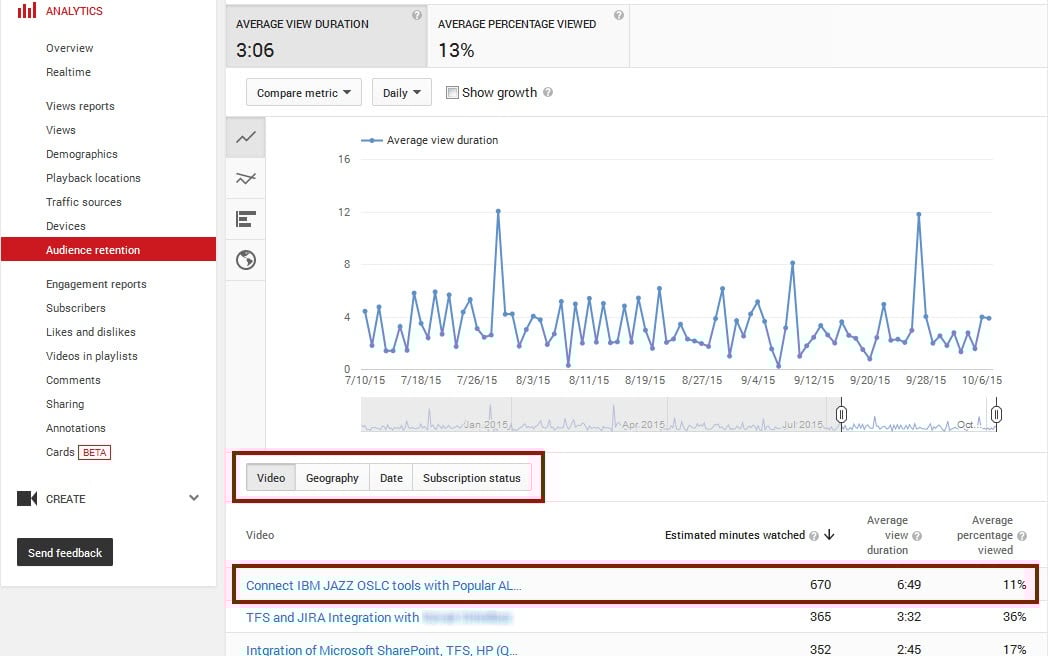The width and height of the screenshot is (1048, 656).
Task: Click help icon for Average percentage viewed column
Action: point(1022,536)
